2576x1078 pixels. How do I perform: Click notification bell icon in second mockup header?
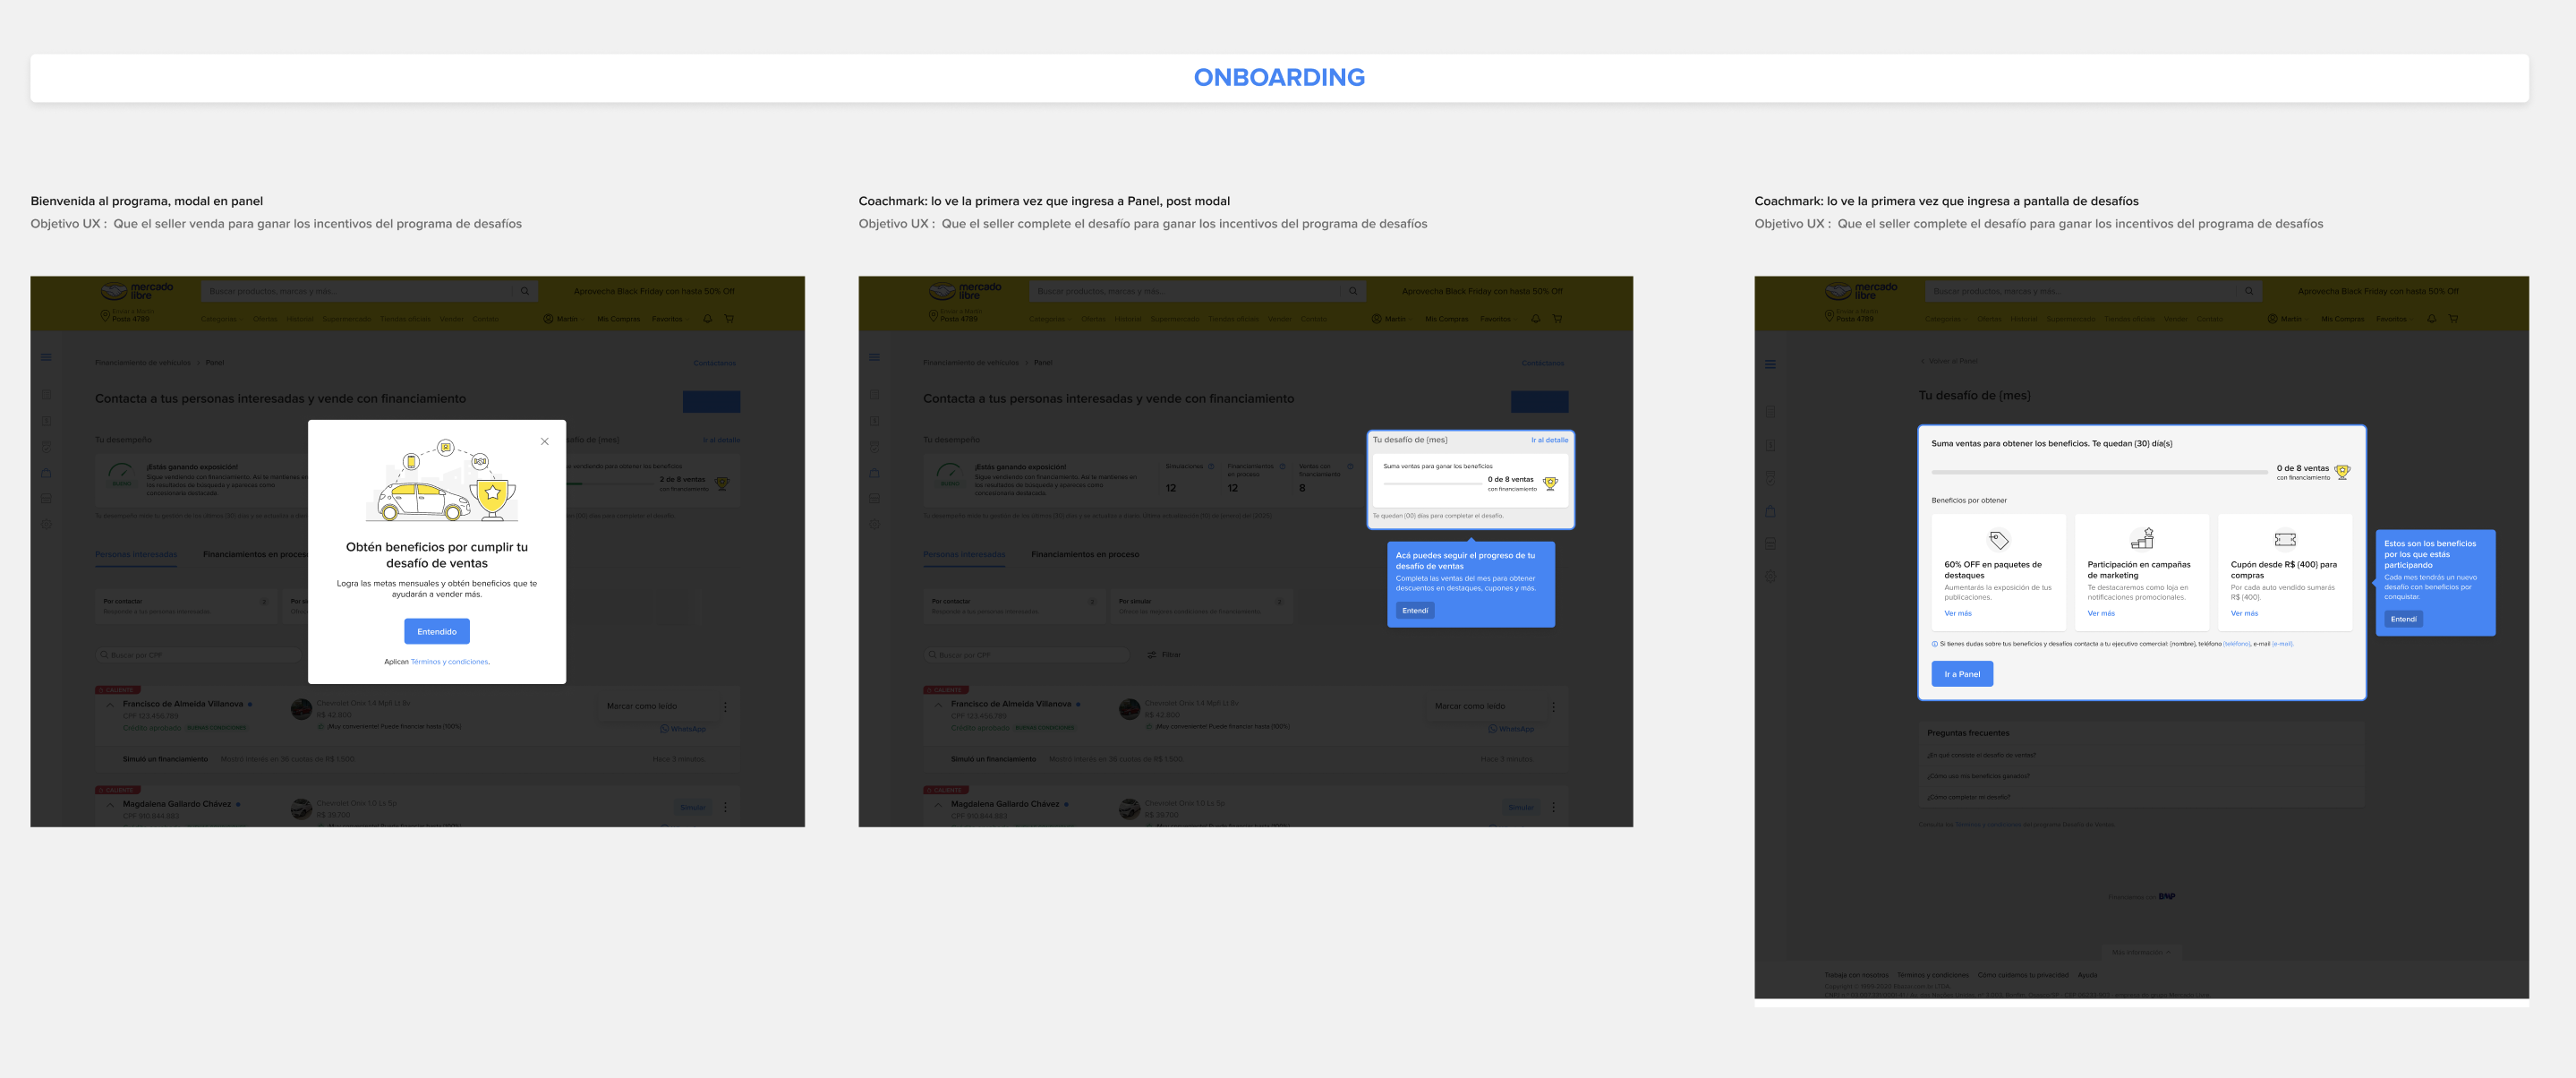click(x=1535, y=319)
